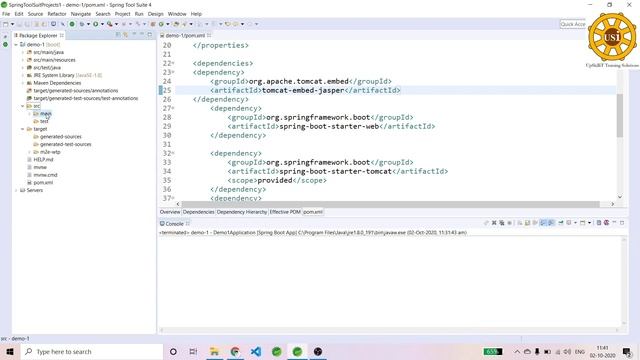Expand src/main/java folder
640x360 pixels.
[x=23, y=52]
